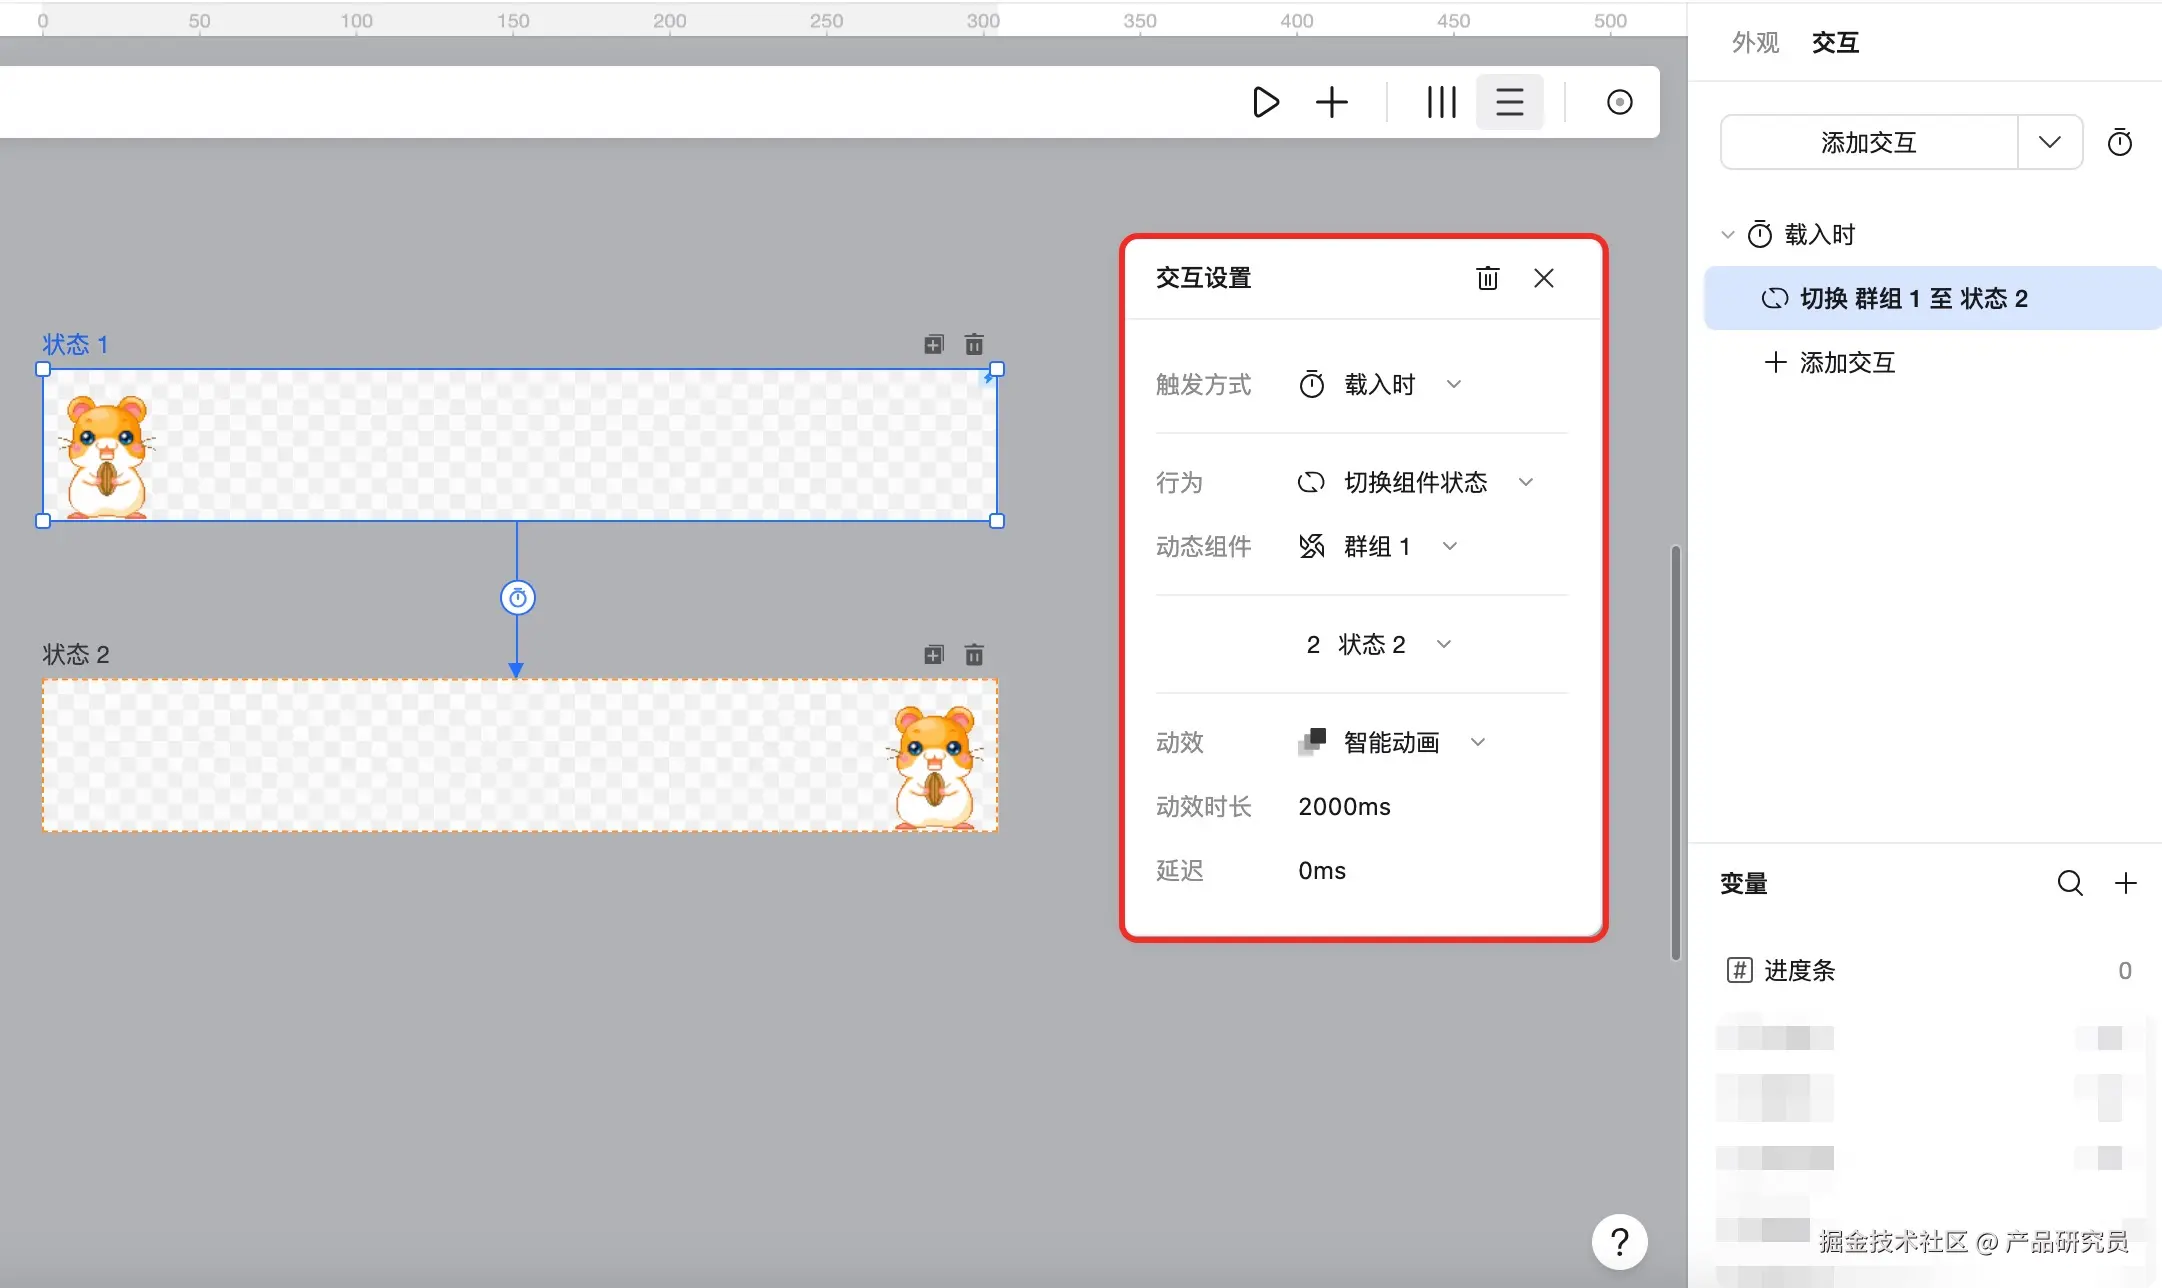Click the record circle icon in toolbar
Screen dimensions: 2162x1288
[1619, 102]
